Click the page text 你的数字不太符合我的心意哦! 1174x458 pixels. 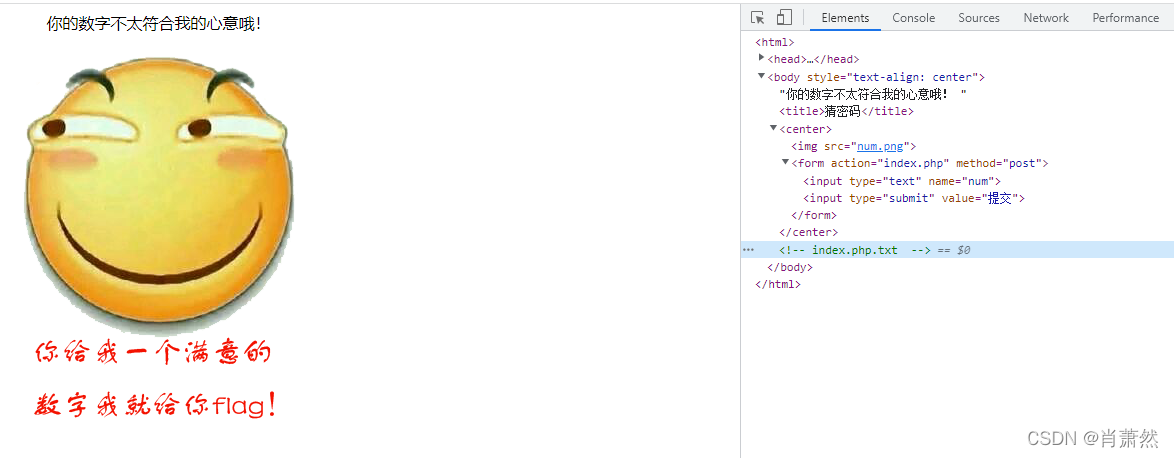(154, 24)
